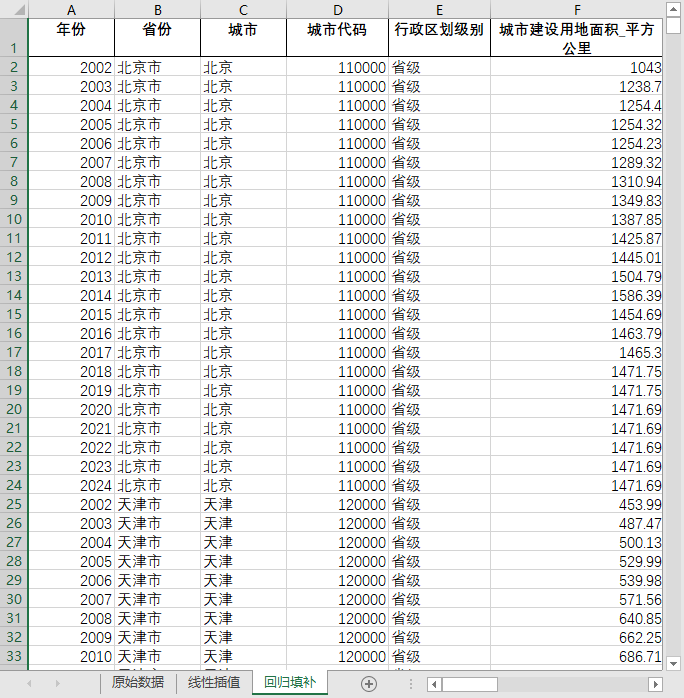
Task: Select the 回归填补 sheet tab
Action: pyautogui.click(x=290, y=682)
